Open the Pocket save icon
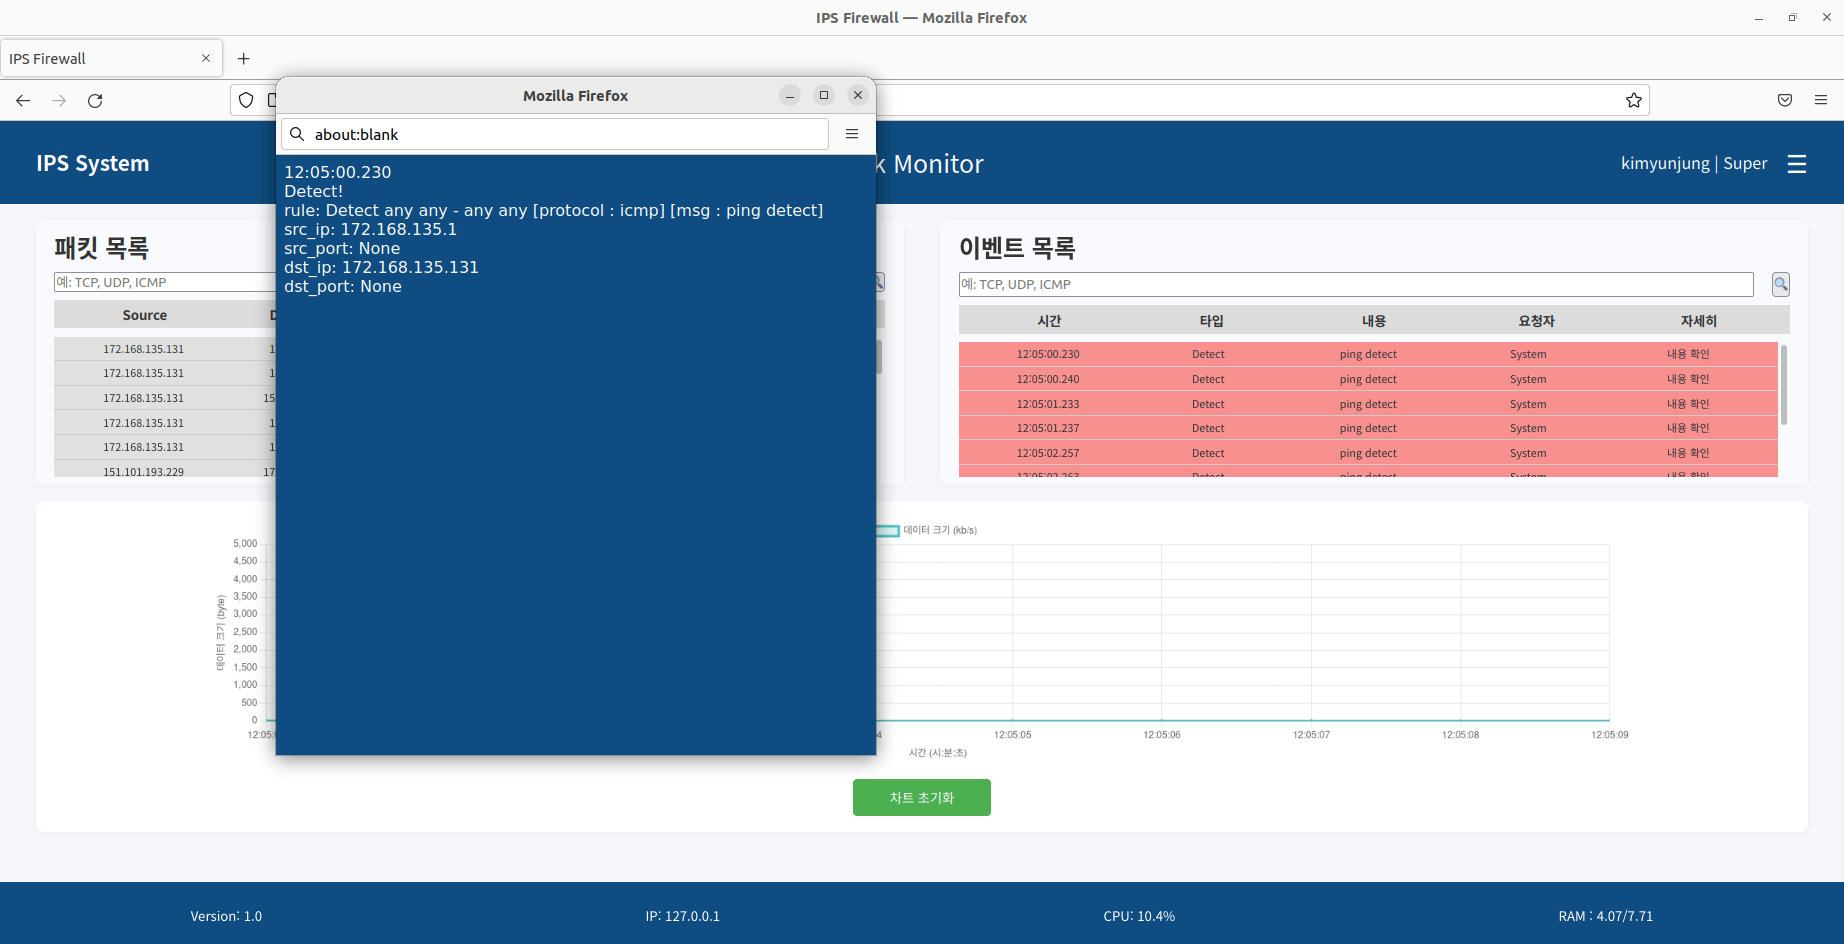 [x=1784, y=100]
